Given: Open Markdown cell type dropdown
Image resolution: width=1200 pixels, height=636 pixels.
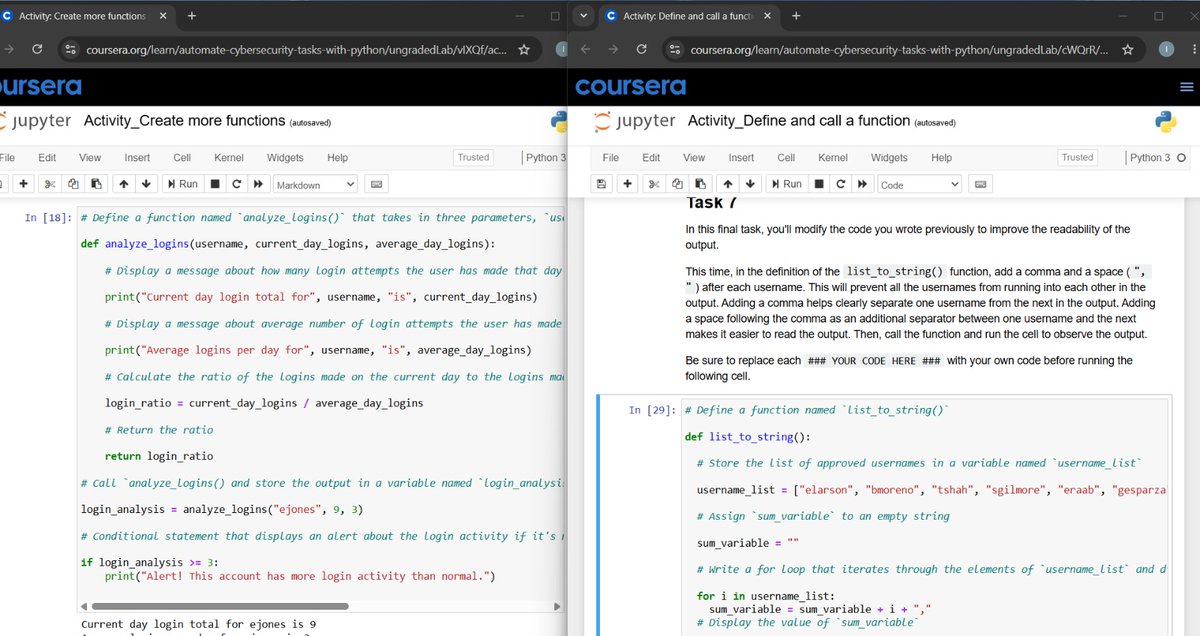Looking at the screenshot, I should click(x=315, y=185).
